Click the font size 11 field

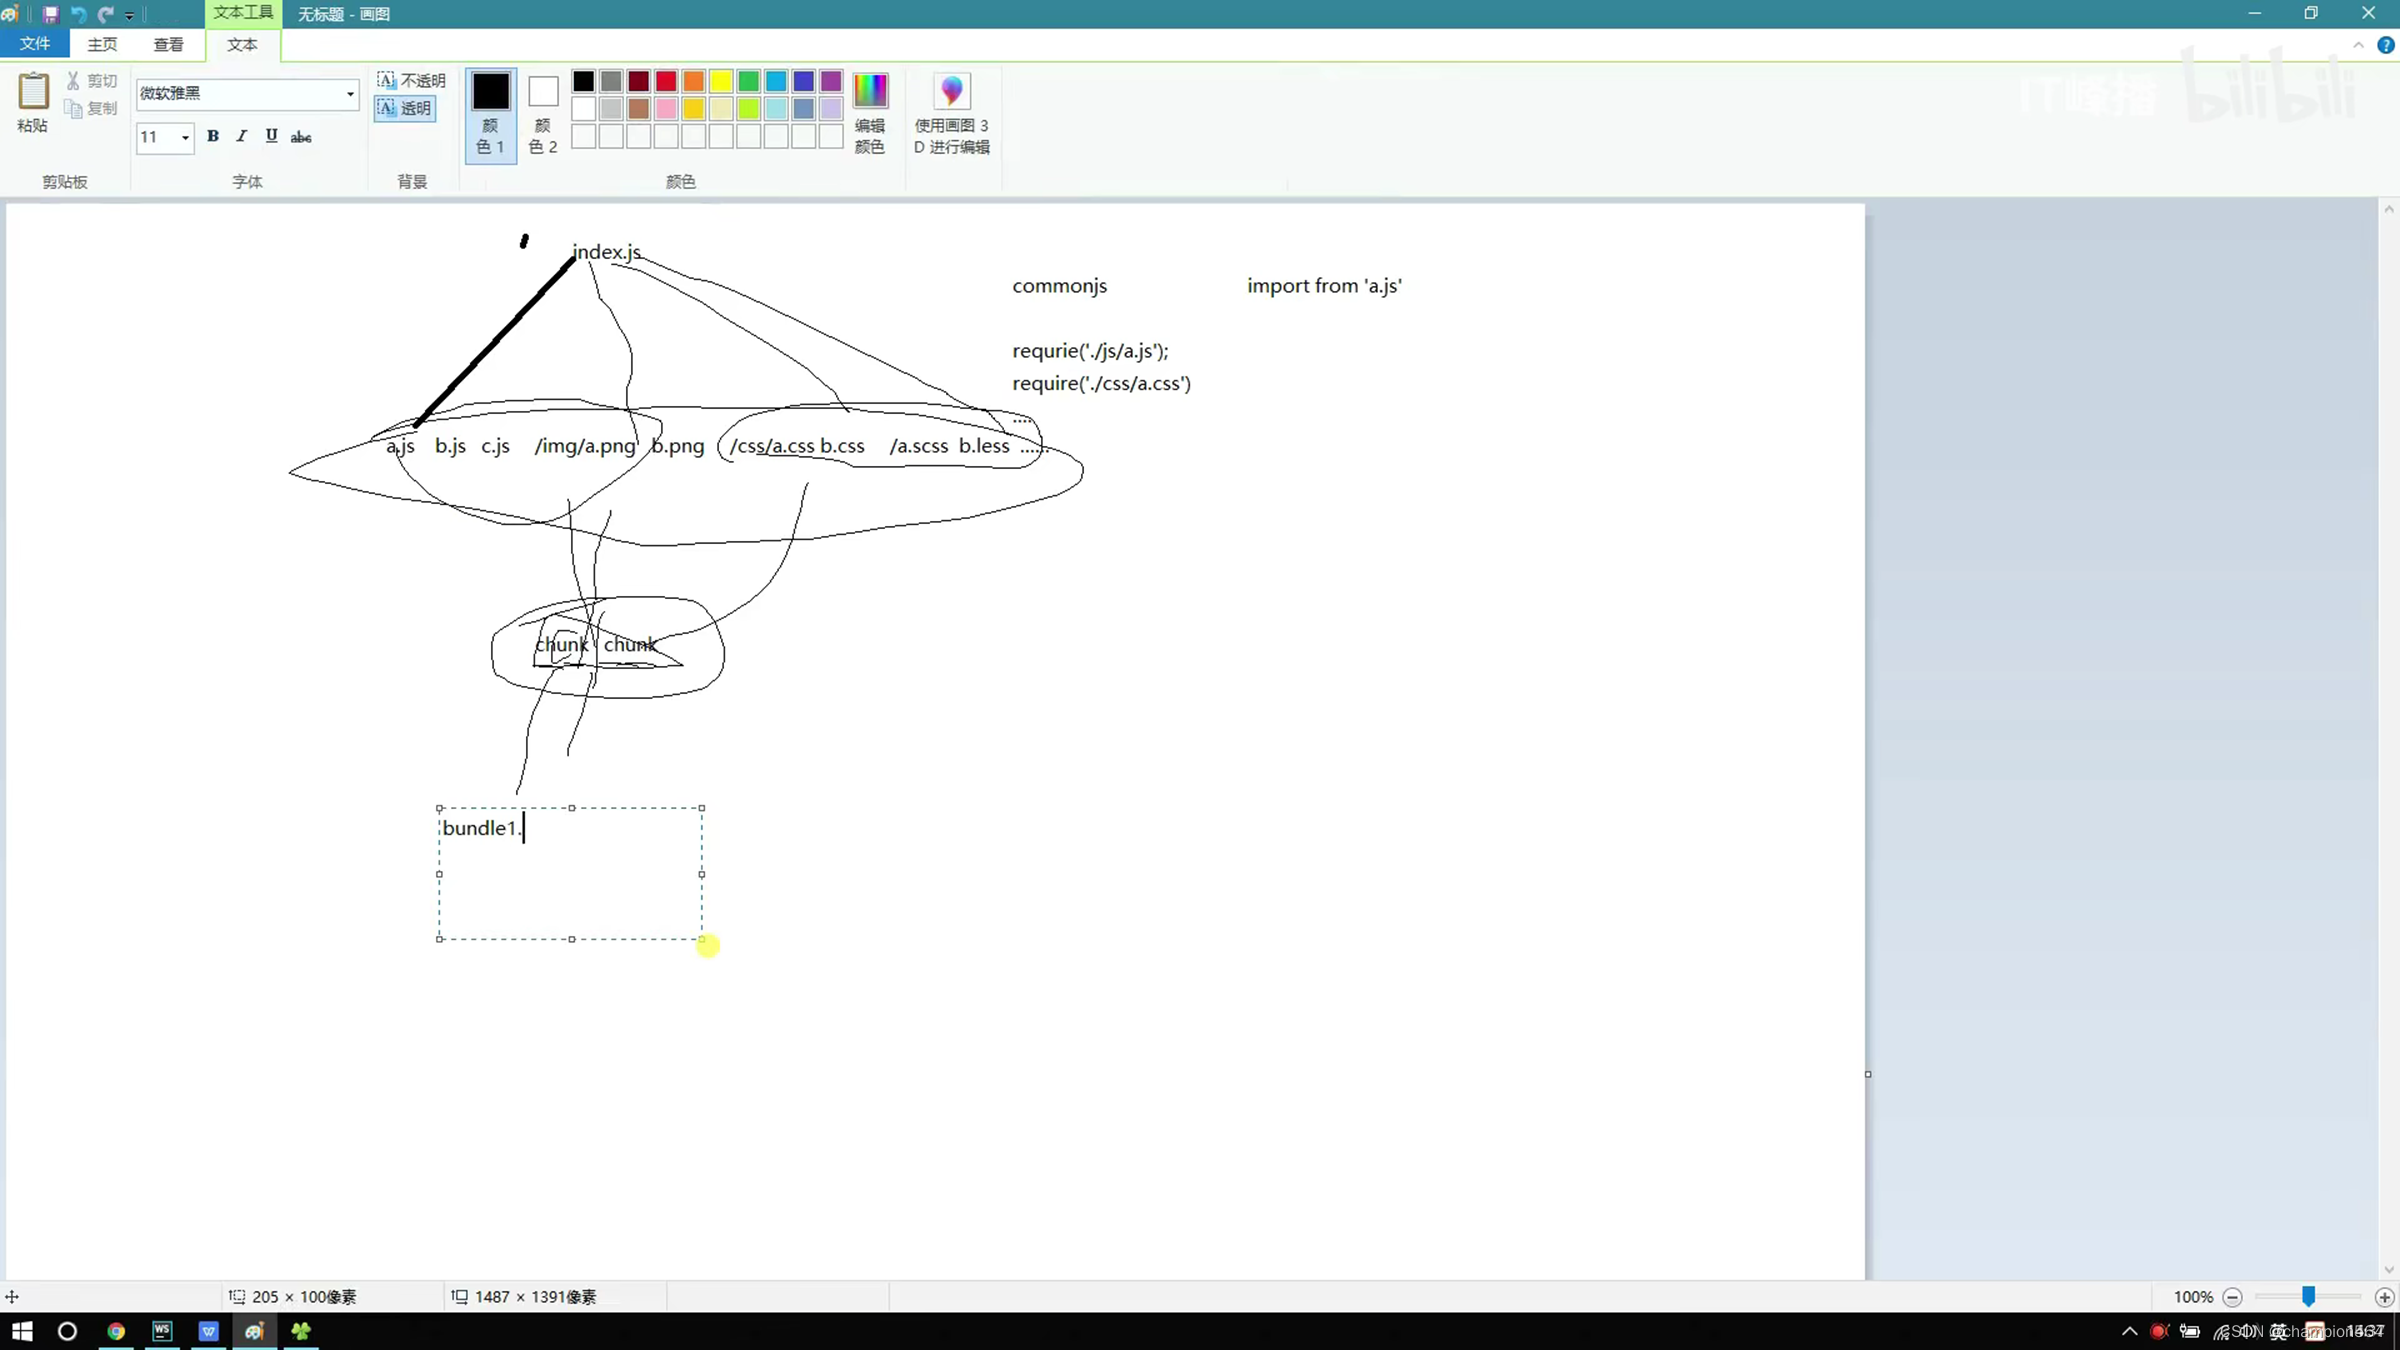156,137
